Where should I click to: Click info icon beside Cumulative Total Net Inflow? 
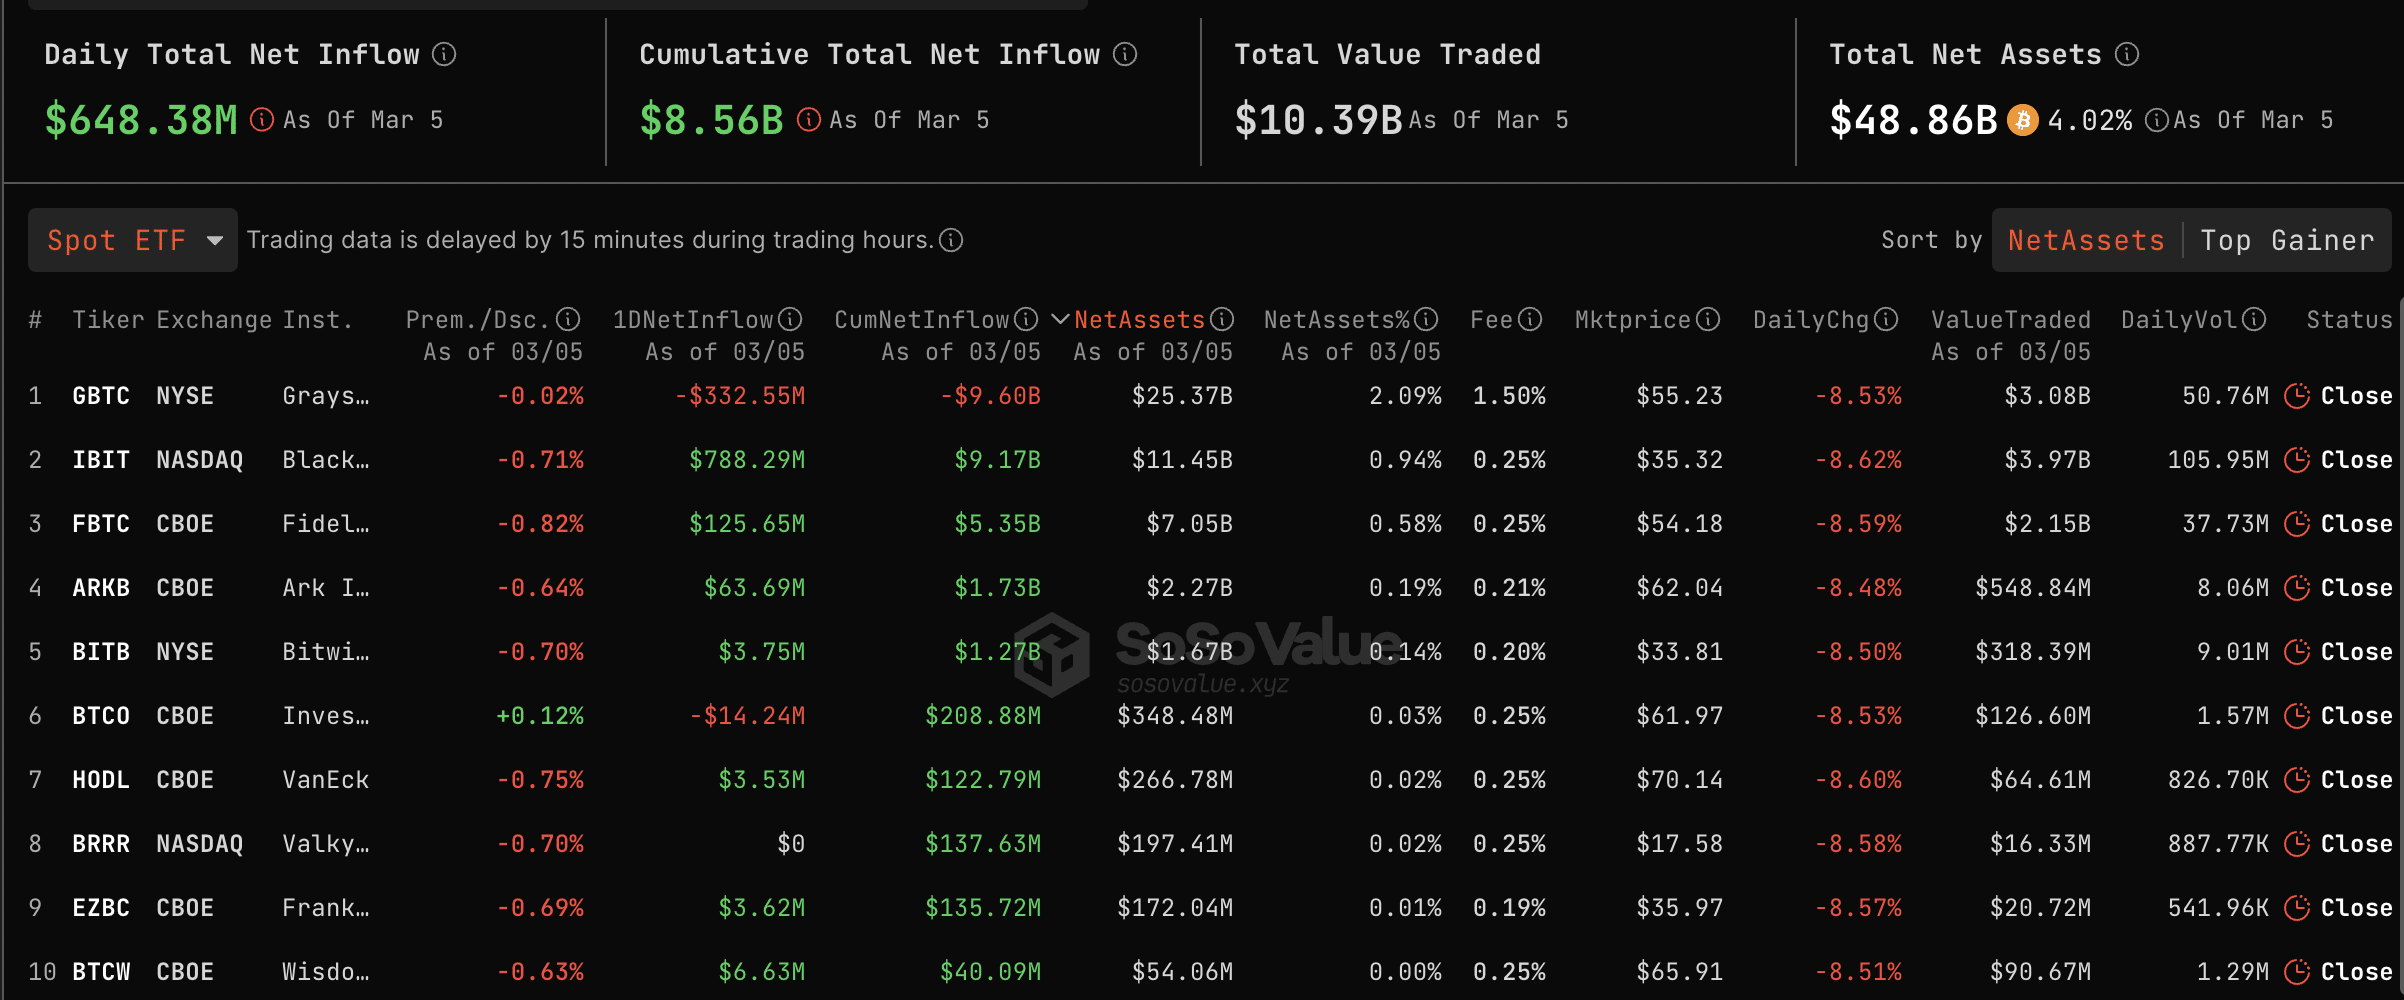pos(1125,54)
